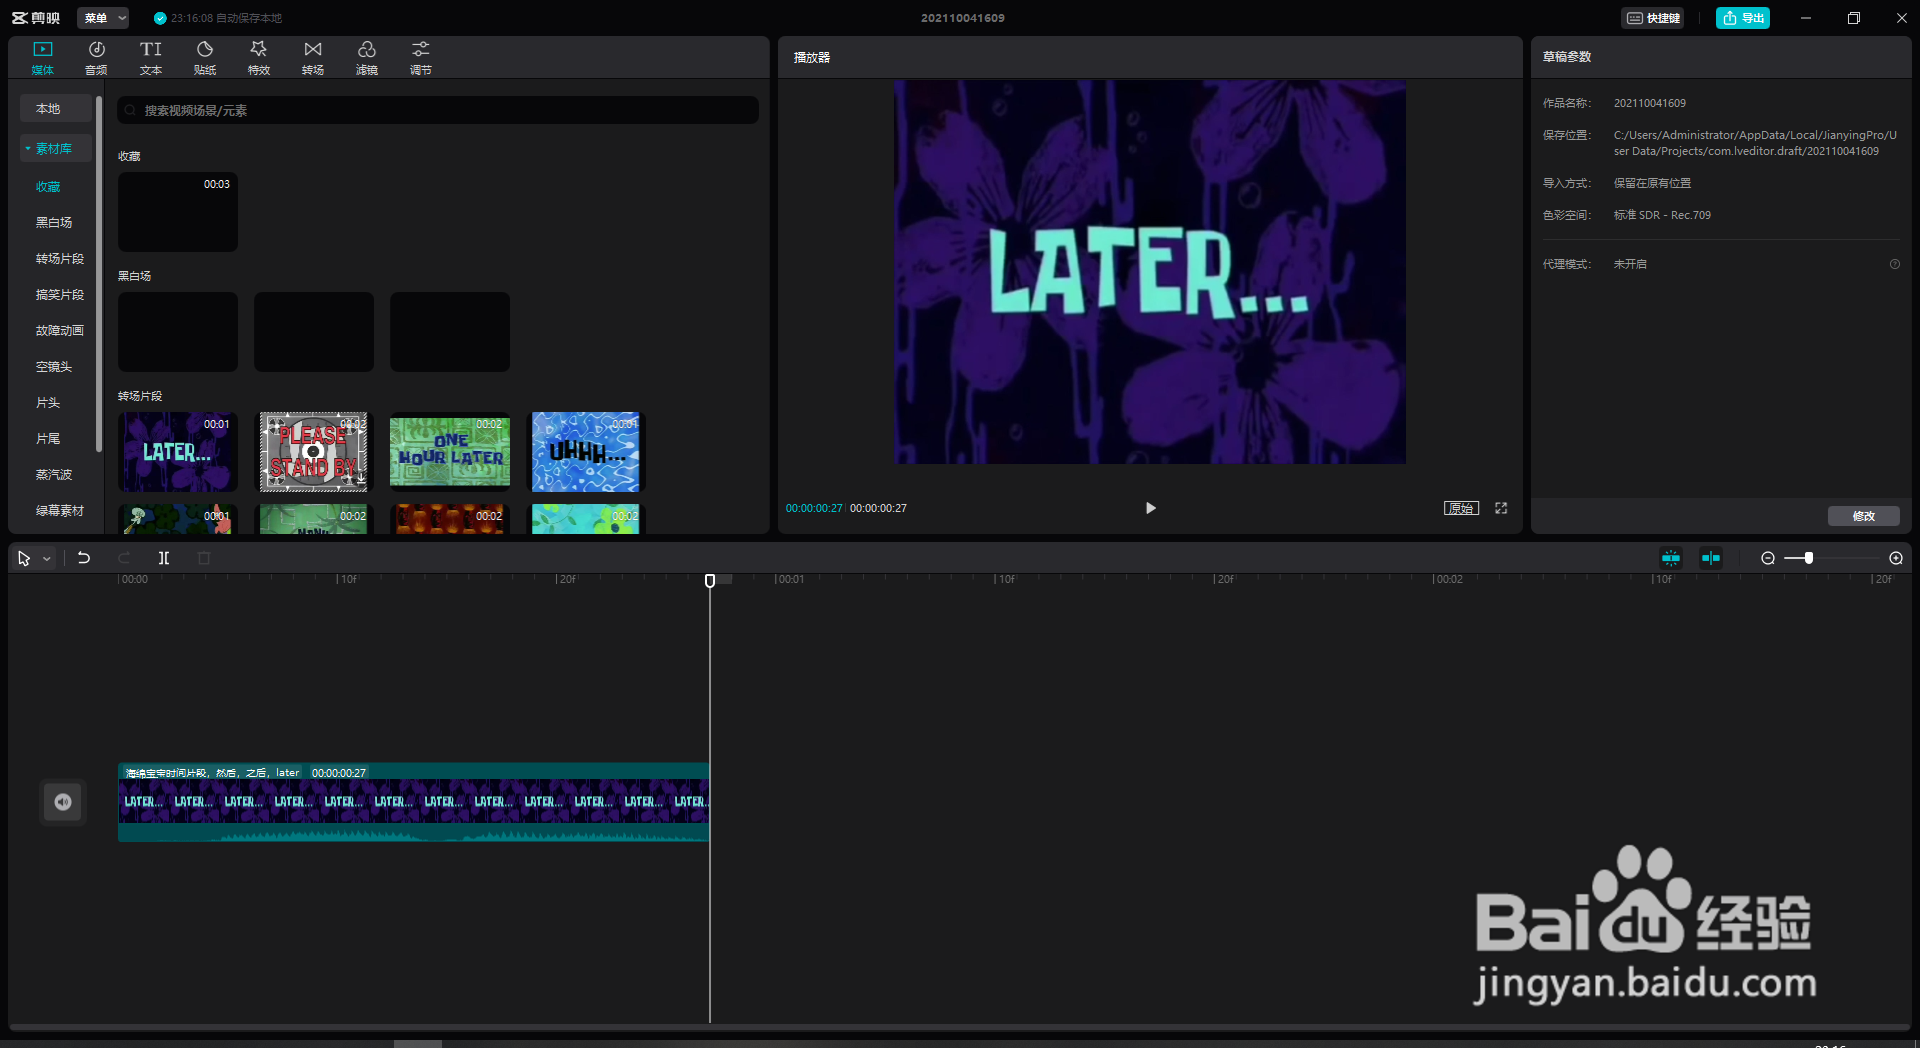Select 空镜头 in the sidebar
The width and height of the screenshot is (1920, 1048).
[54, 367]
